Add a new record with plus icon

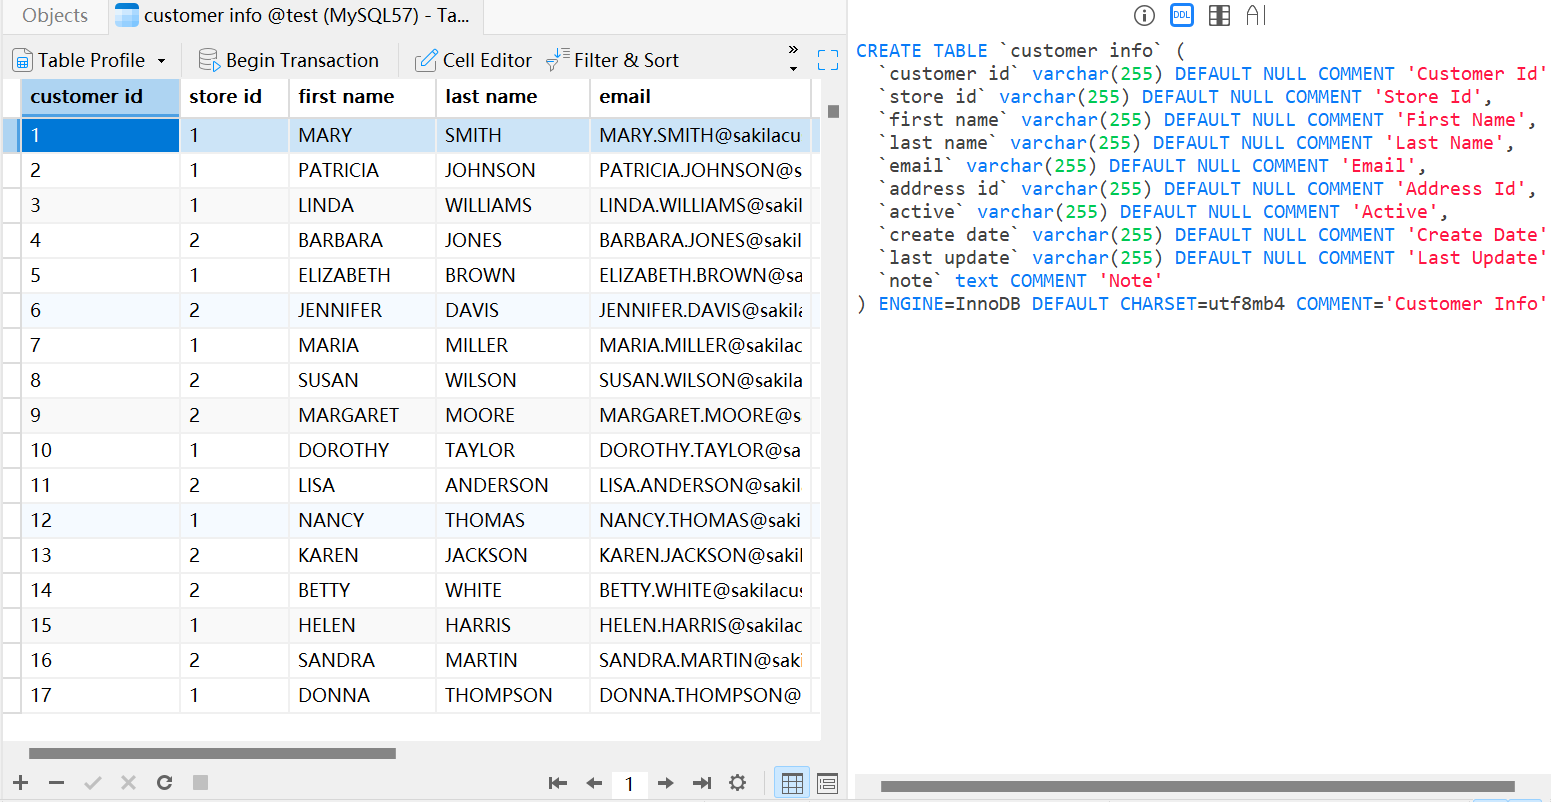click(x=21, y=783)
